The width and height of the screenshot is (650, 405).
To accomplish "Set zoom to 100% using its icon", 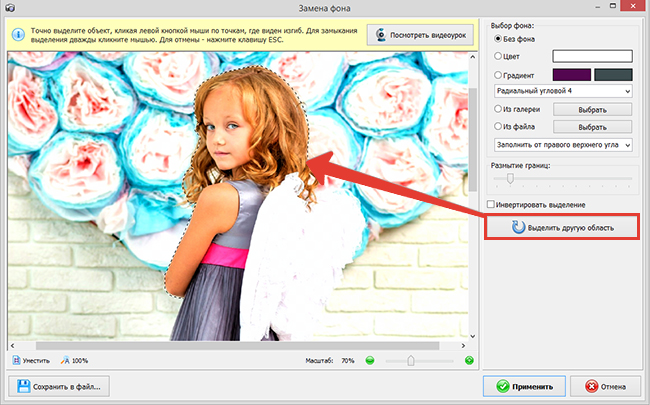I will [x=65, y=361].
